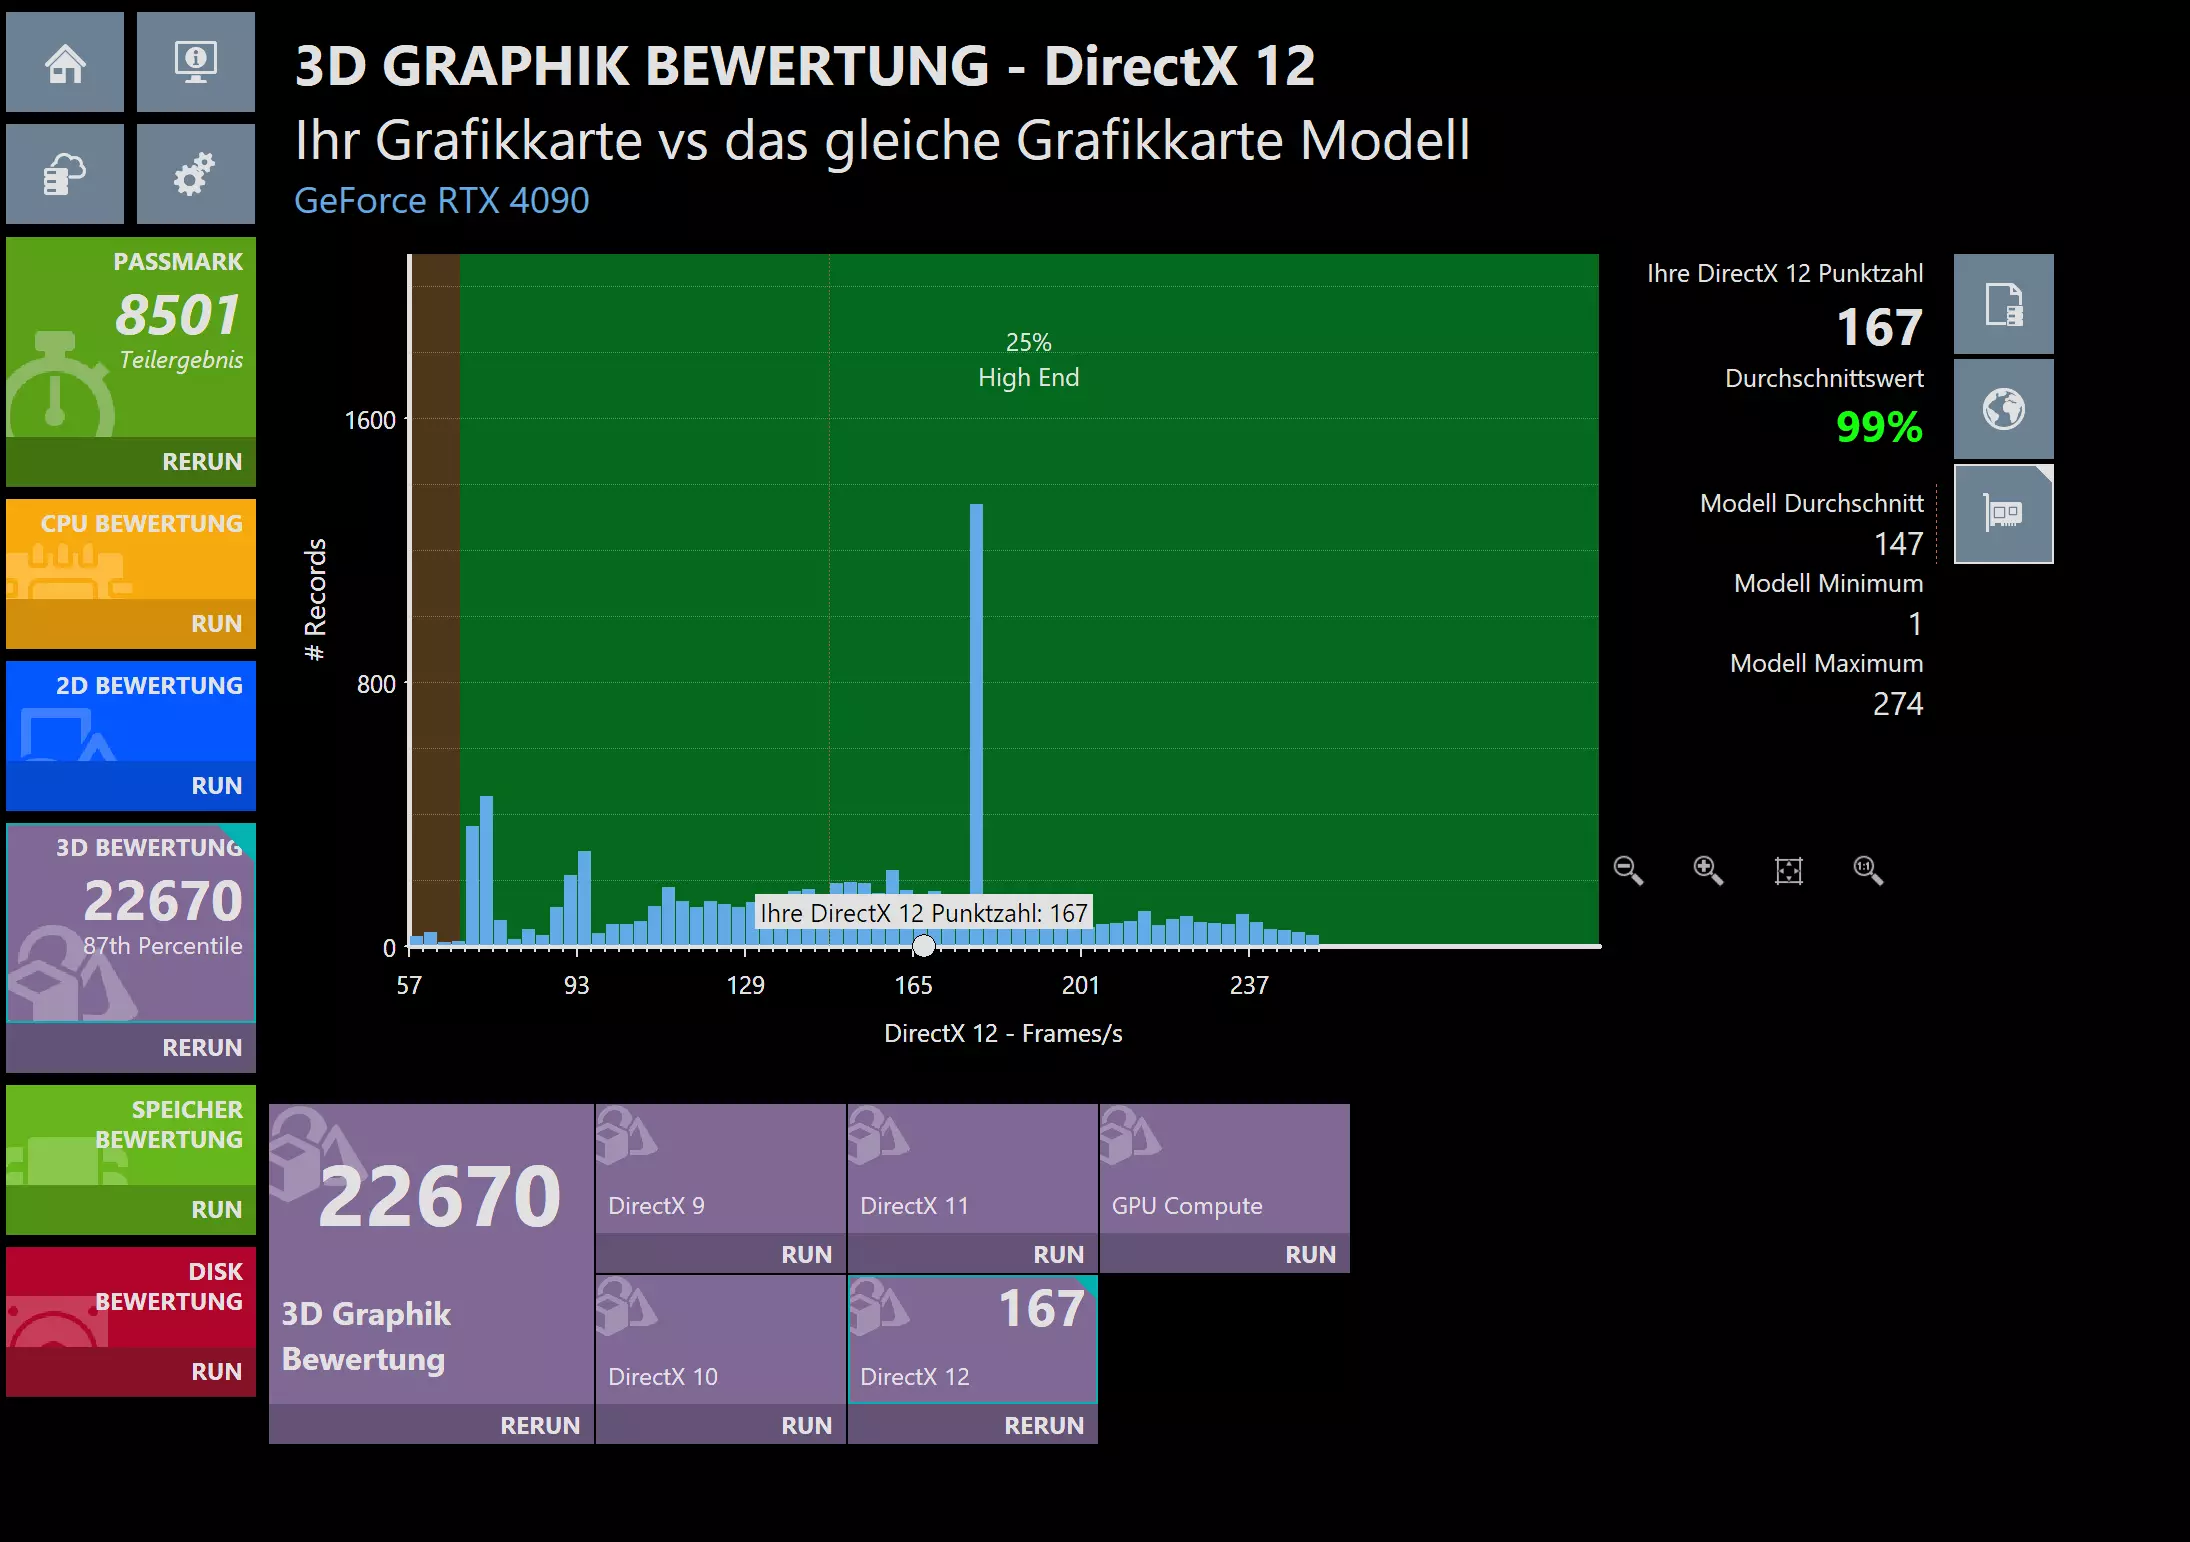This screenshot has width=2190, height=1542.
Task: Rerun the full 3D Graphik Bewertung
Action: [431, 1425]
